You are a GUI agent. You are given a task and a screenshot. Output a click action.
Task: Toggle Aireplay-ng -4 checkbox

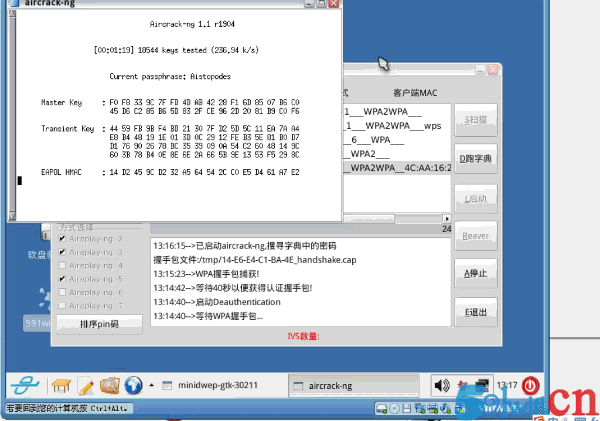[x=62, y=266]
